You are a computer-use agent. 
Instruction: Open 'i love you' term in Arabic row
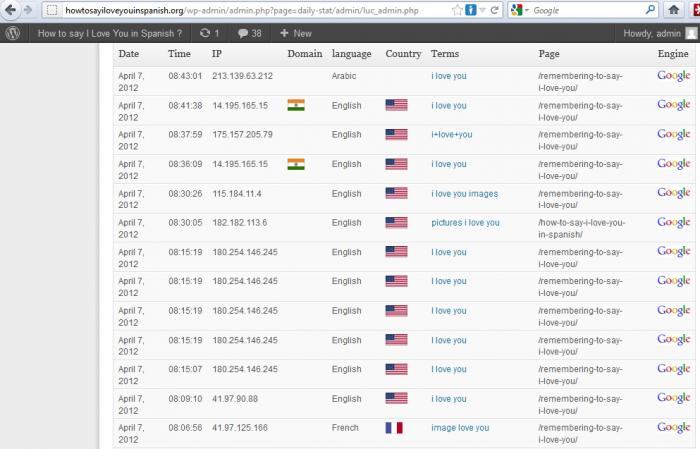coord(449,76)
